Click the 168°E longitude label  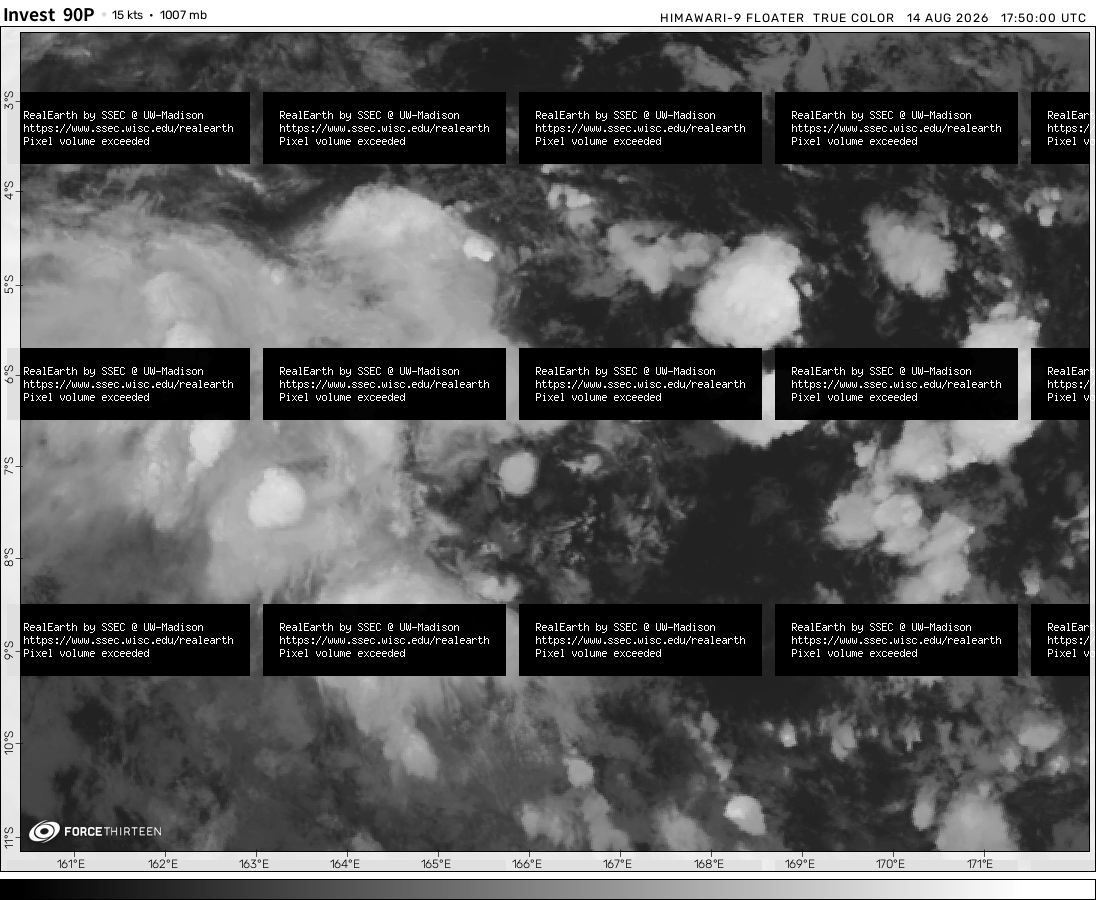(x=709, y=864)
